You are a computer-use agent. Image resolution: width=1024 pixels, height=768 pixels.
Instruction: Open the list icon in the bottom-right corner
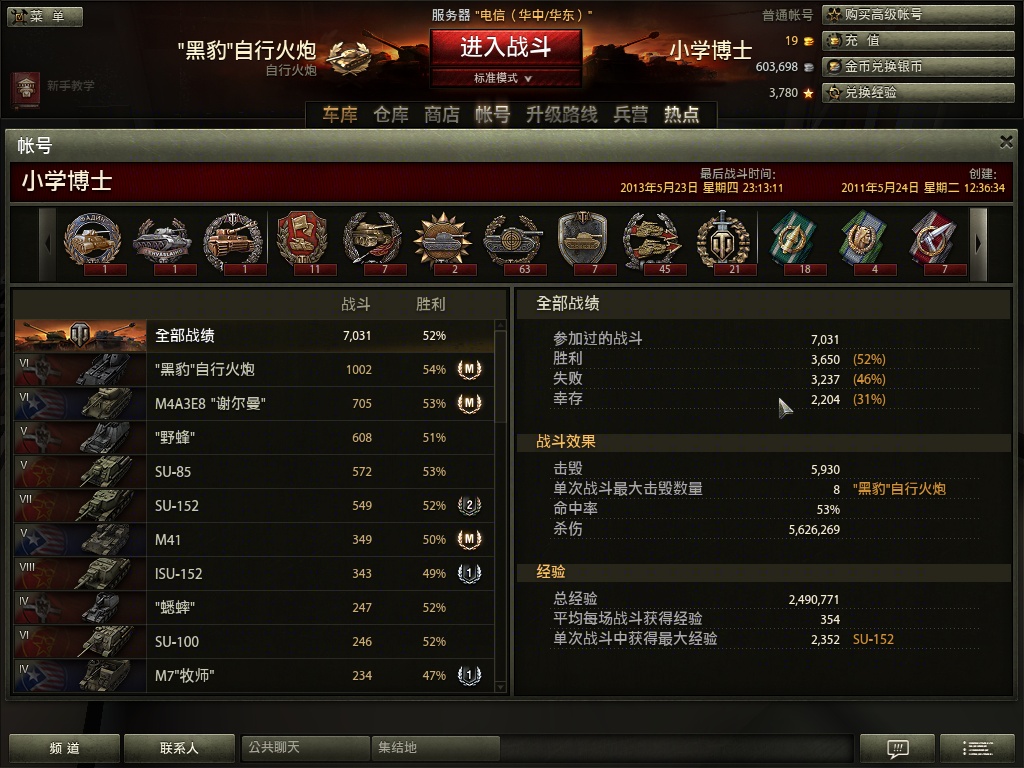977,748
